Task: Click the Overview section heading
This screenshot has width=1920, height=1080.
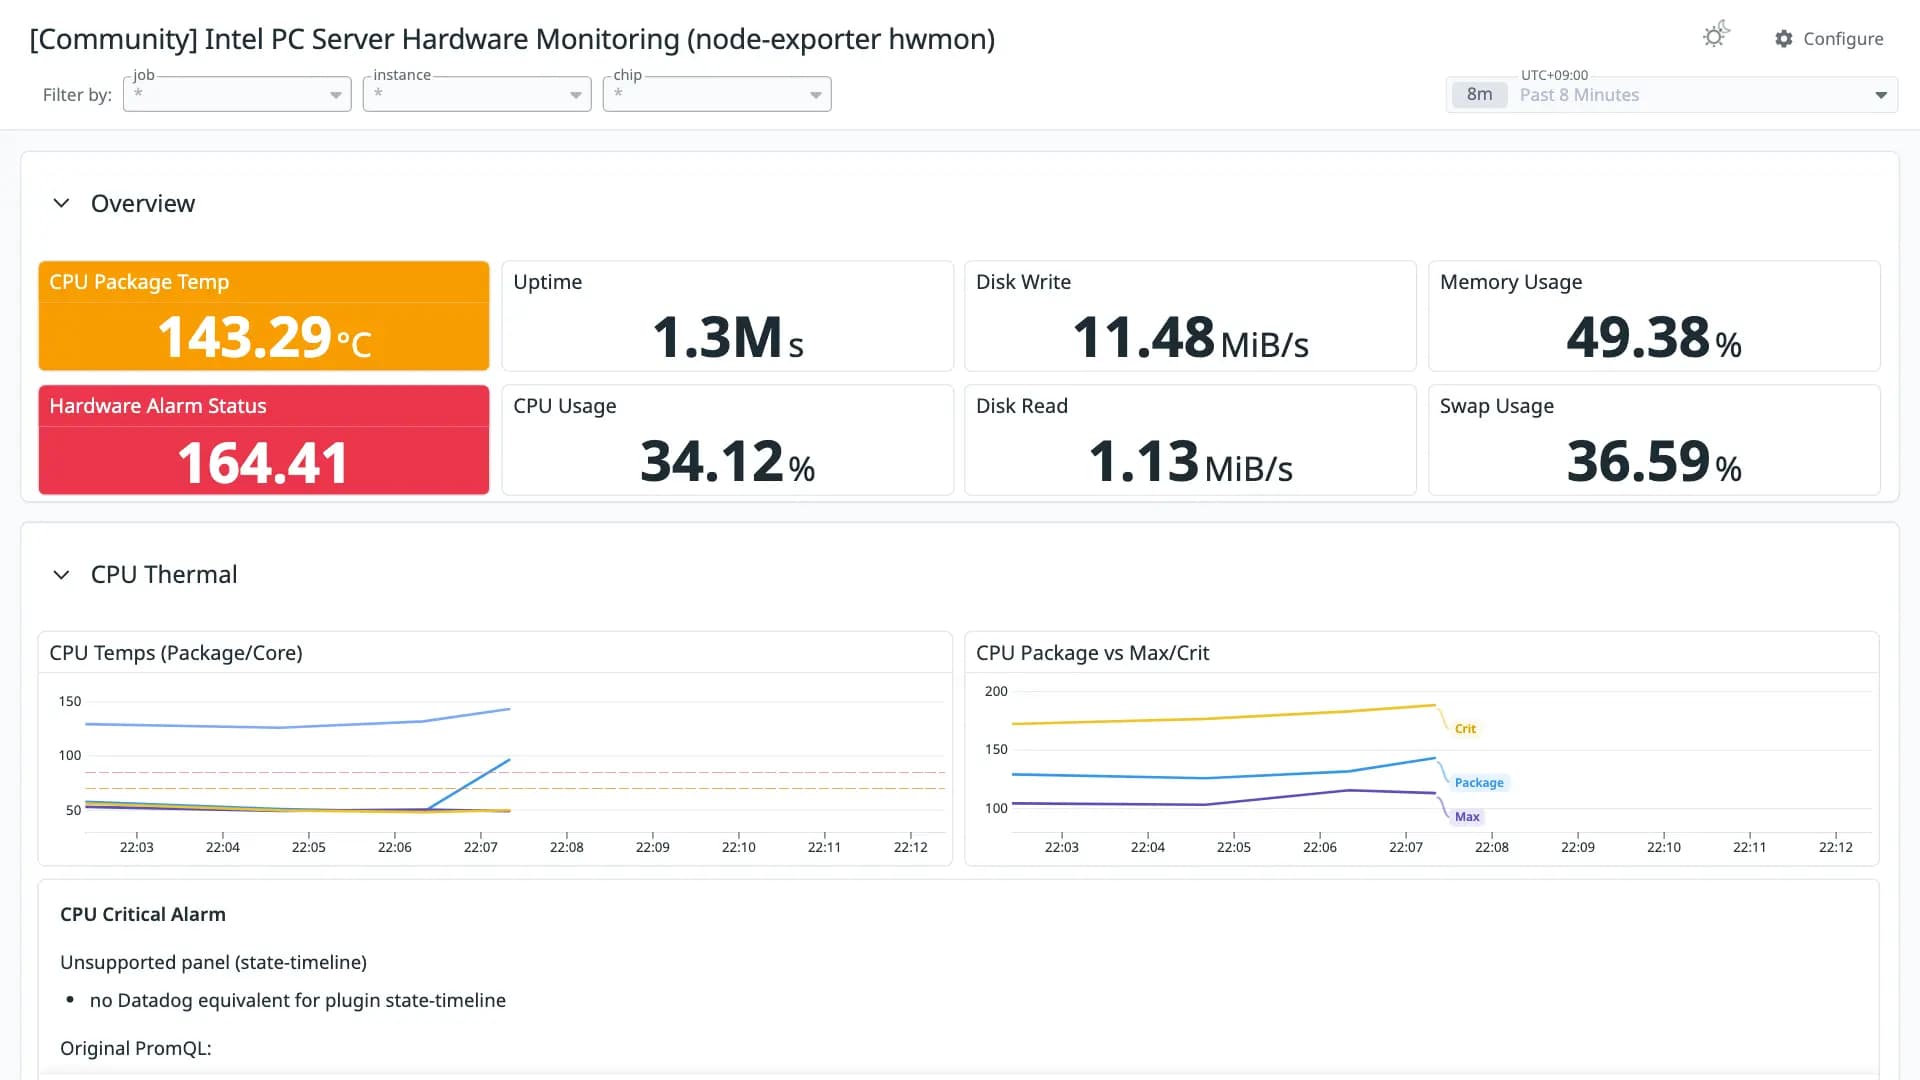Action: [143, 203]
